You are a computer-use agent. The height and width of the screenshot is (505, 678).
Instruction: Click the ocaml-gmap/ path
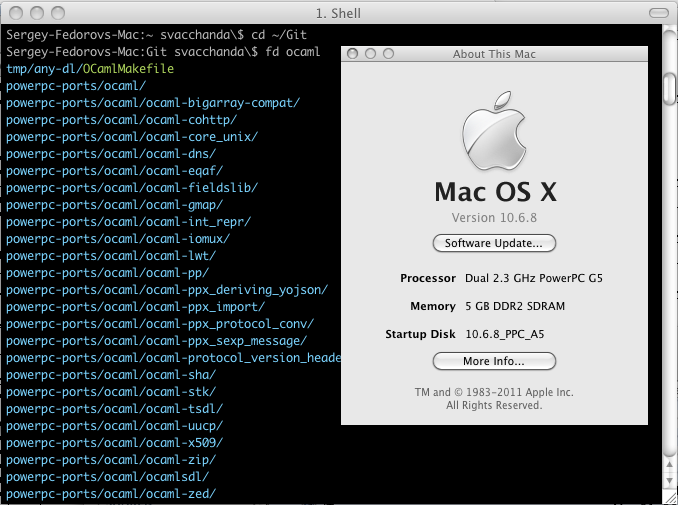(x=115, y=205)
